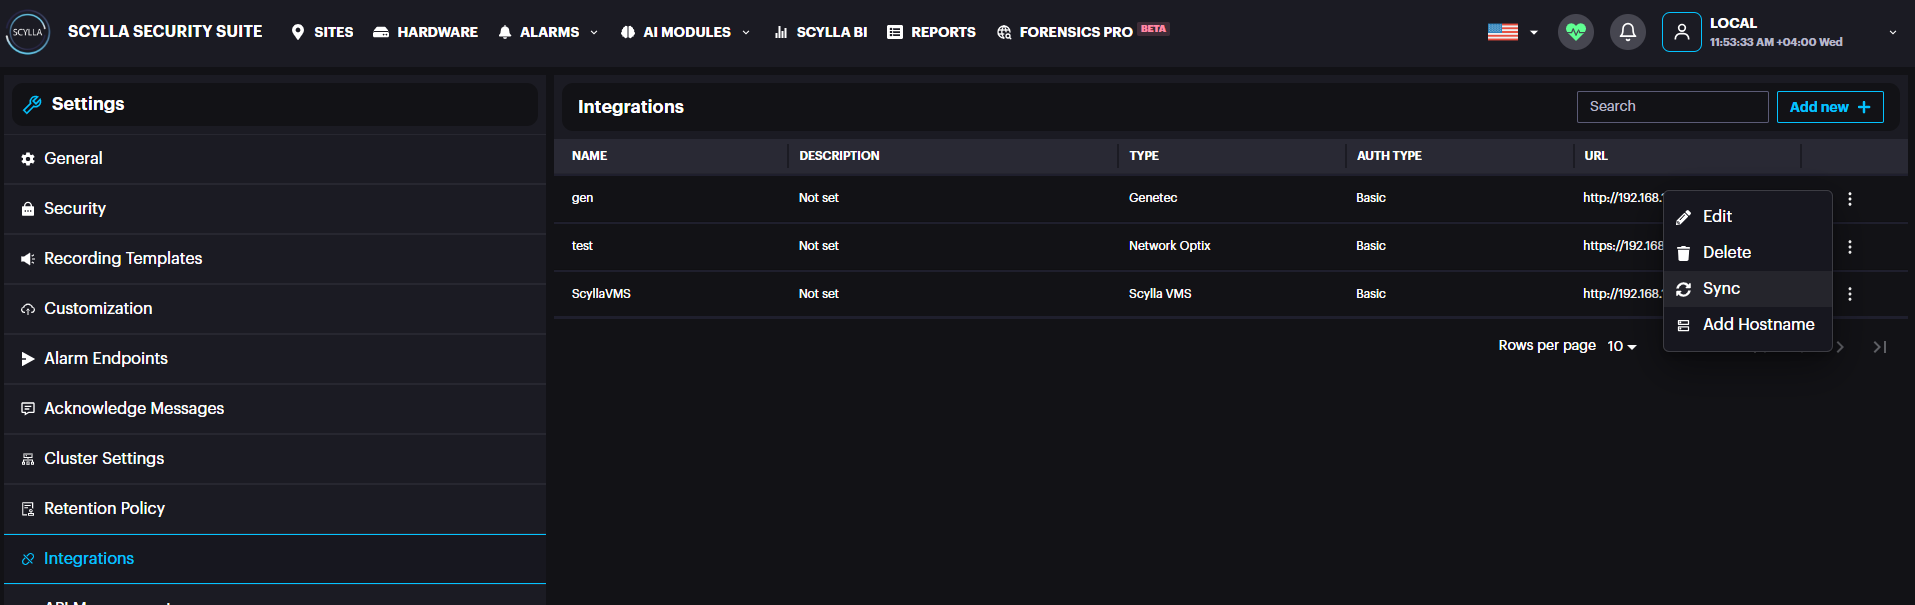Open Forensics Pro from top navigation
1915x605 pixels.
(x=1075, y=32)
